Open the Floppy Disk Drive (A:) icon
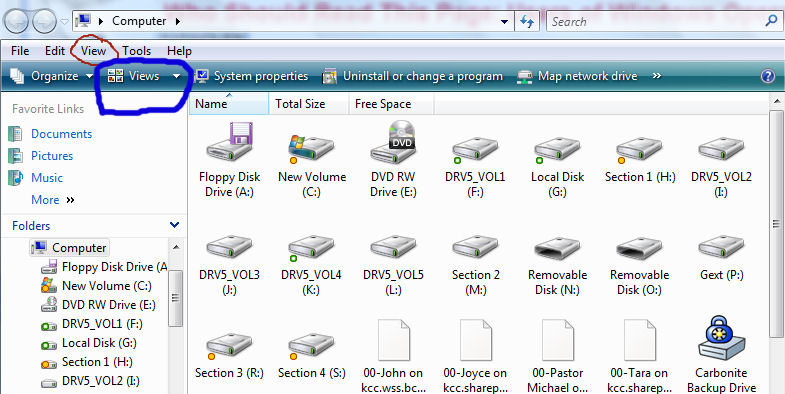Viewport: 785px width, 394px height. 229,142
